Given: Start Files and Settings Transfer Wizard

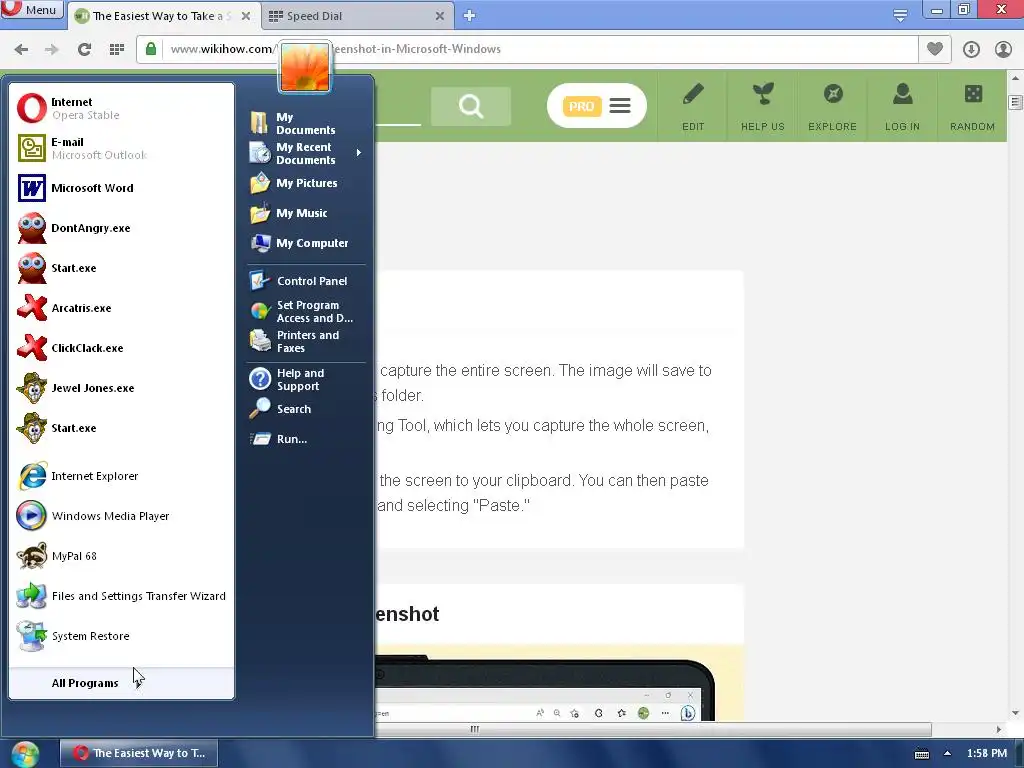Looking at the screenshot, I should click(x=121, y=596).
